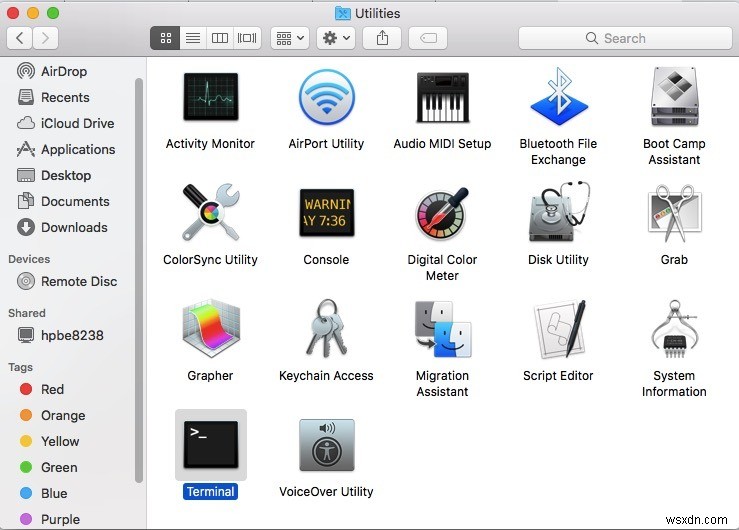Go forward with the right arrow button
Viewport: 739px width, 530px height.
pos(45,38)
